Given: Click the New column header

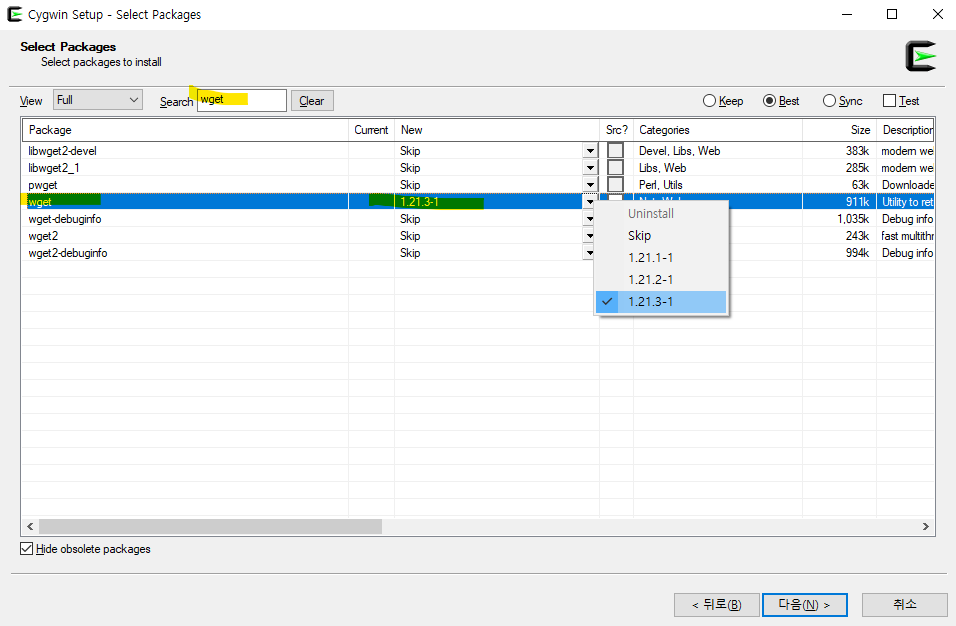Looking at the screenshot, I should click(x=497, y=130).
